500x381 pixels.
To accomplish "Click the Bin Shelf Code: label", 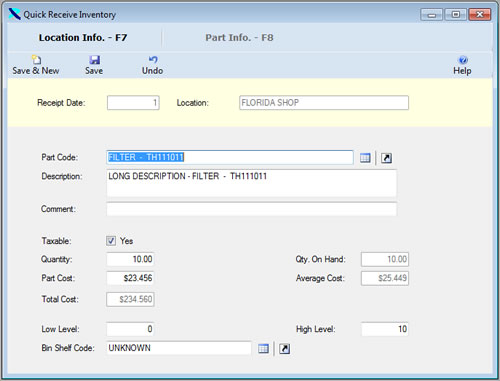I will point(68,348).
